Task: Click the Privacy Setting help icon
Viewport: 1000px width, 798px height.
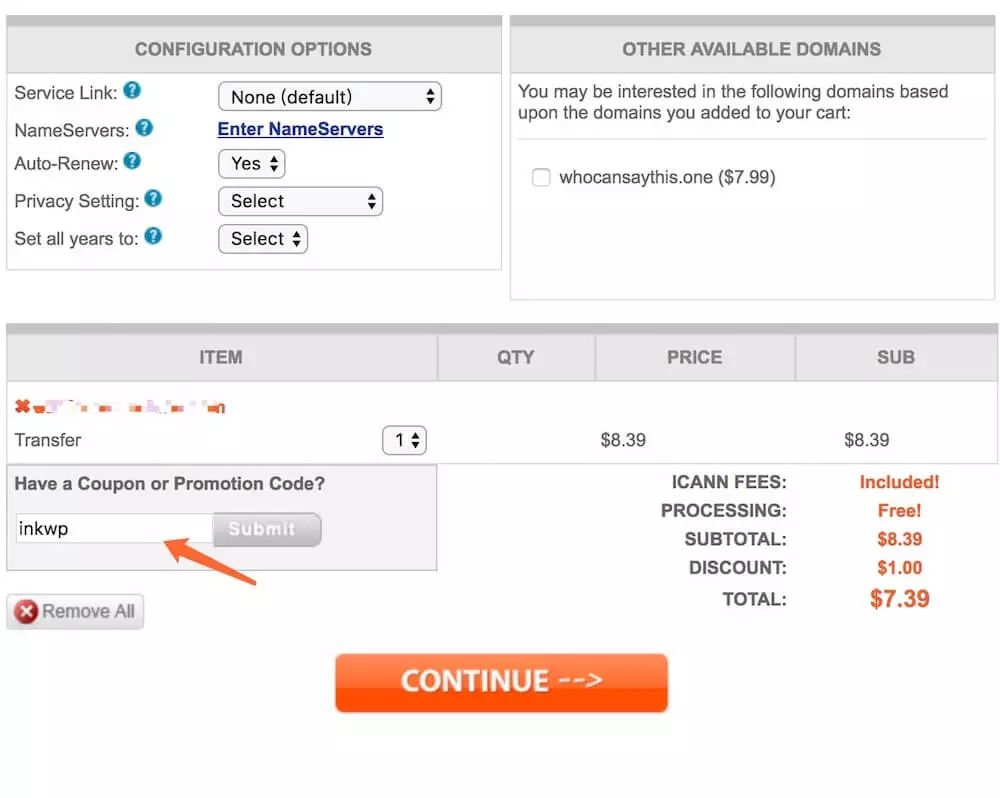Action: [153, 199]
